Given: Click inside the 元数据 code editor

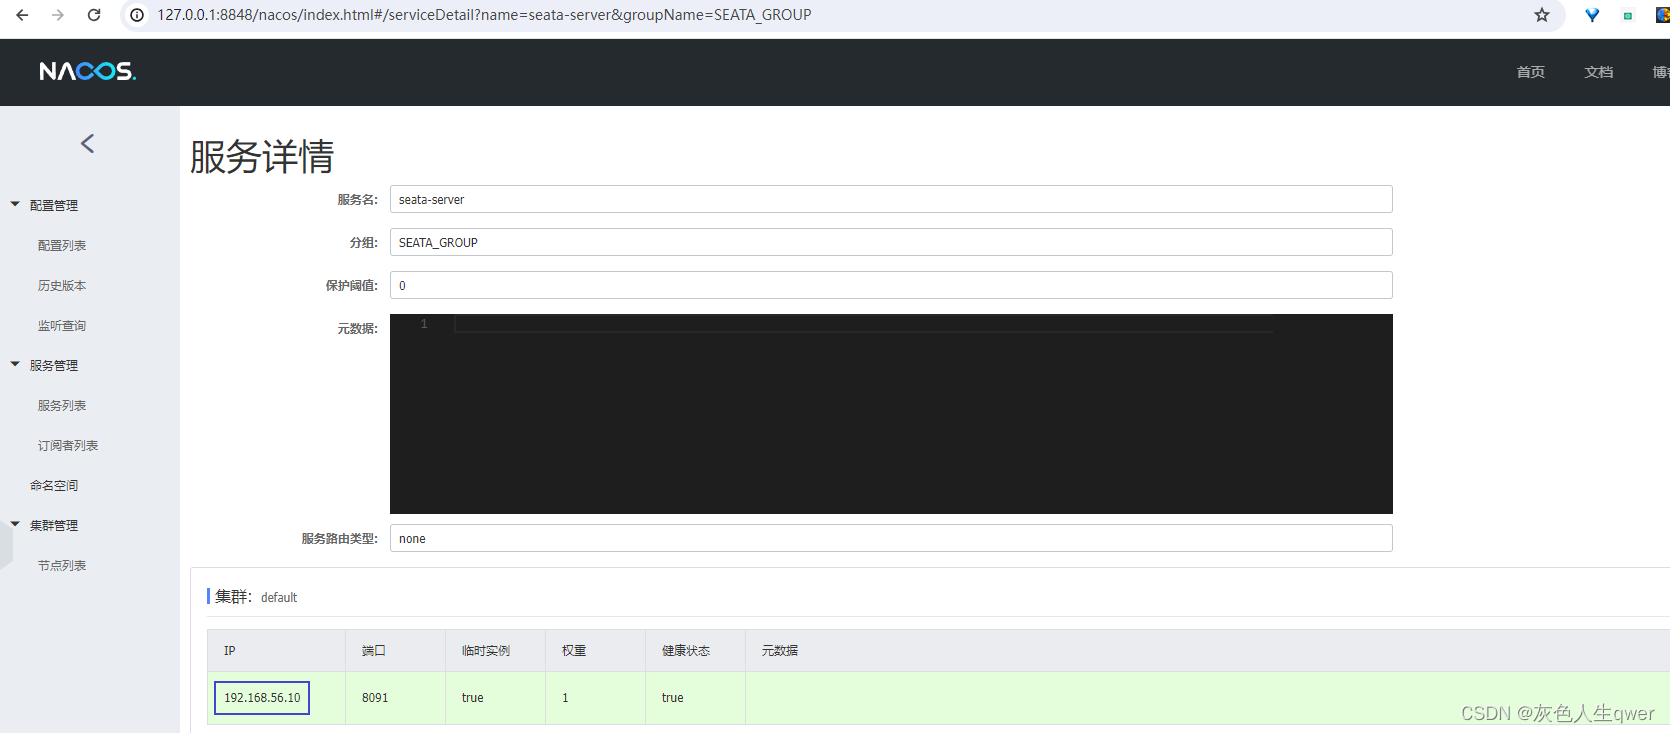Looking at the screenshot, I should [x=891, y=414].
